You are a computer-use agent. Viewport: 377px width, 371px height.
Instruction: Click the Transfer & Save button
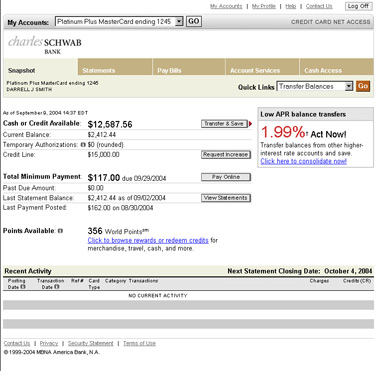coord(224,124)
